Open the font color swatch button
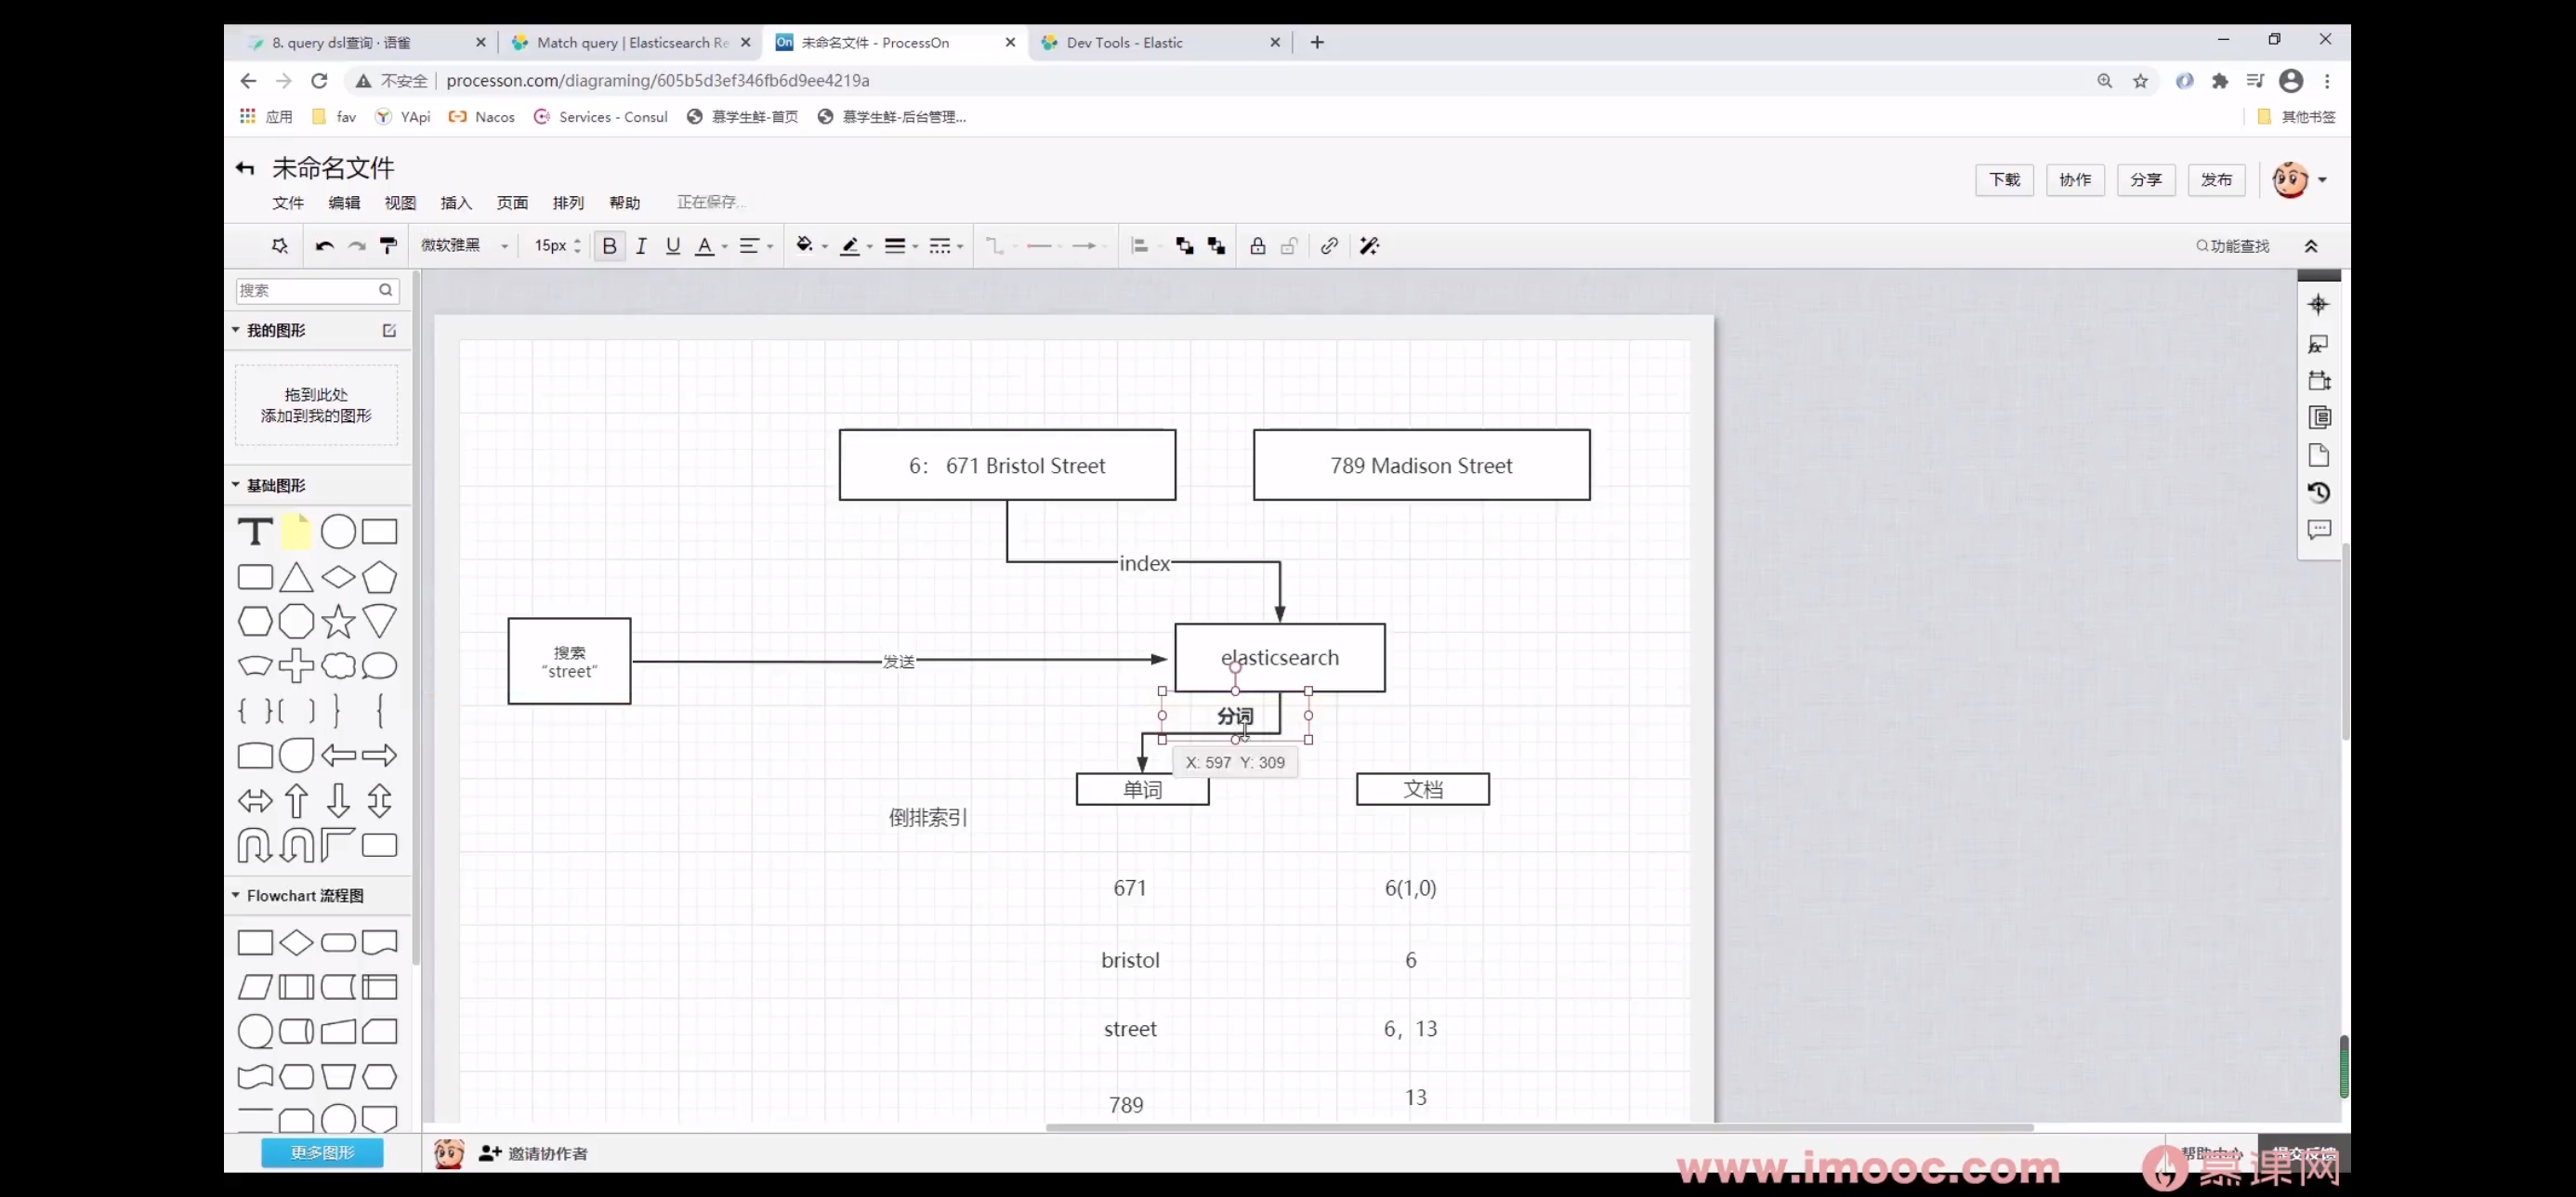2576x1197 pixels. point(705,246)
